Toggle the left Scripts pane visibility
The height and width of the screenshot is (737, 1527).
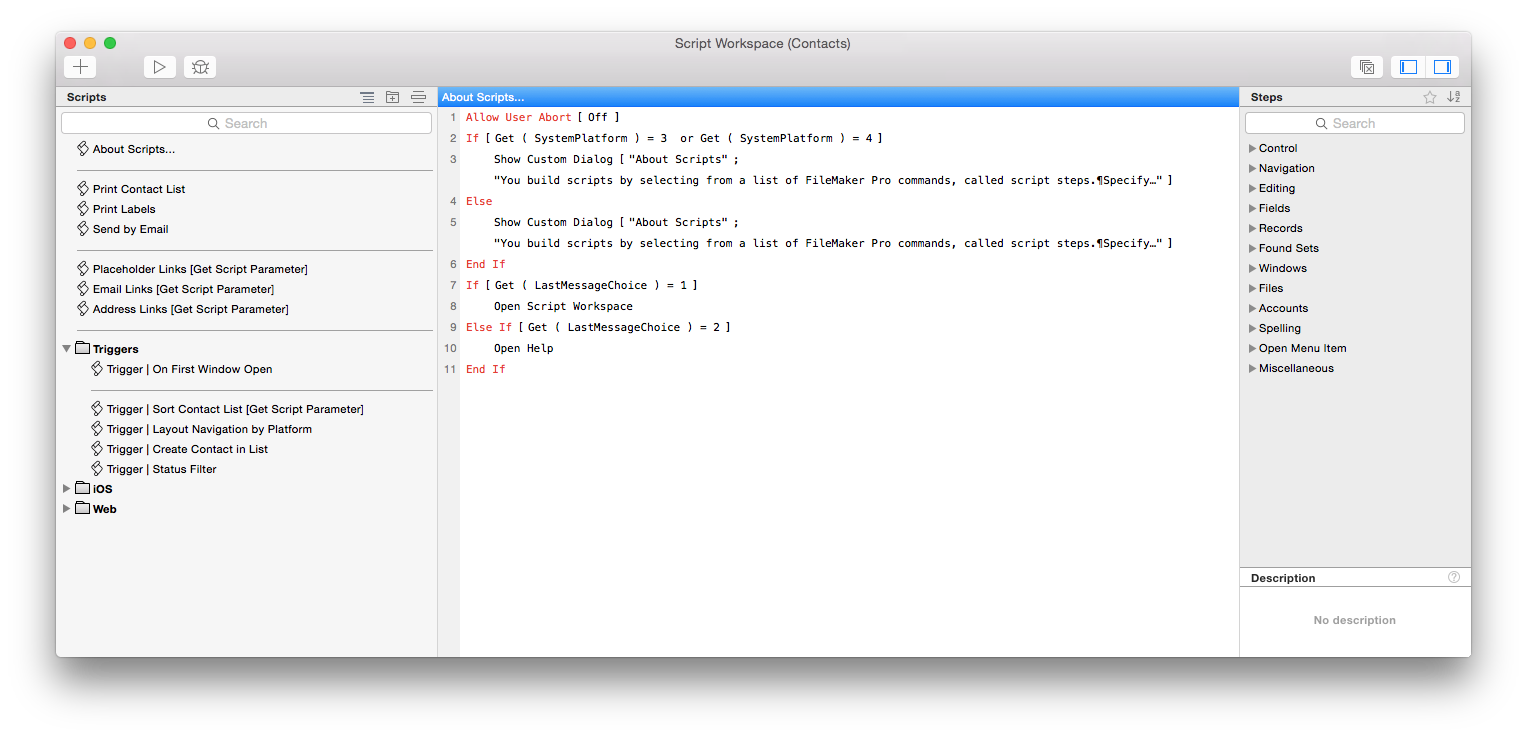[x=1408, y=67]
